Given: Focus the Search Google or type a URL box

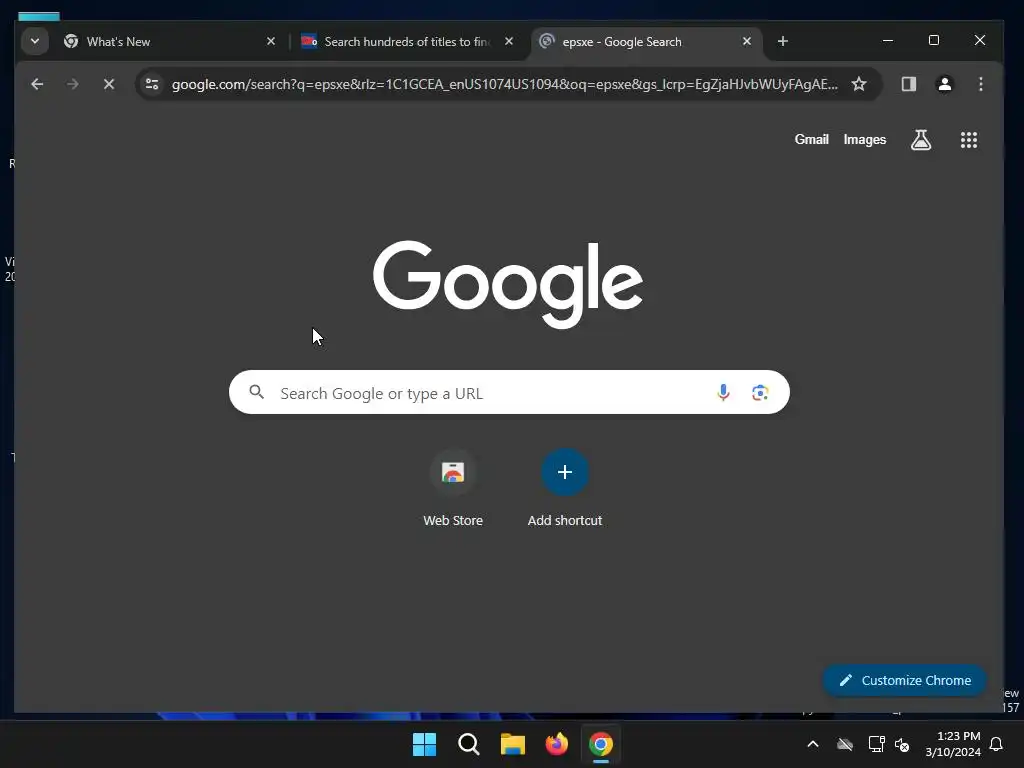Looking at the screenshot, I should point(509,392).
